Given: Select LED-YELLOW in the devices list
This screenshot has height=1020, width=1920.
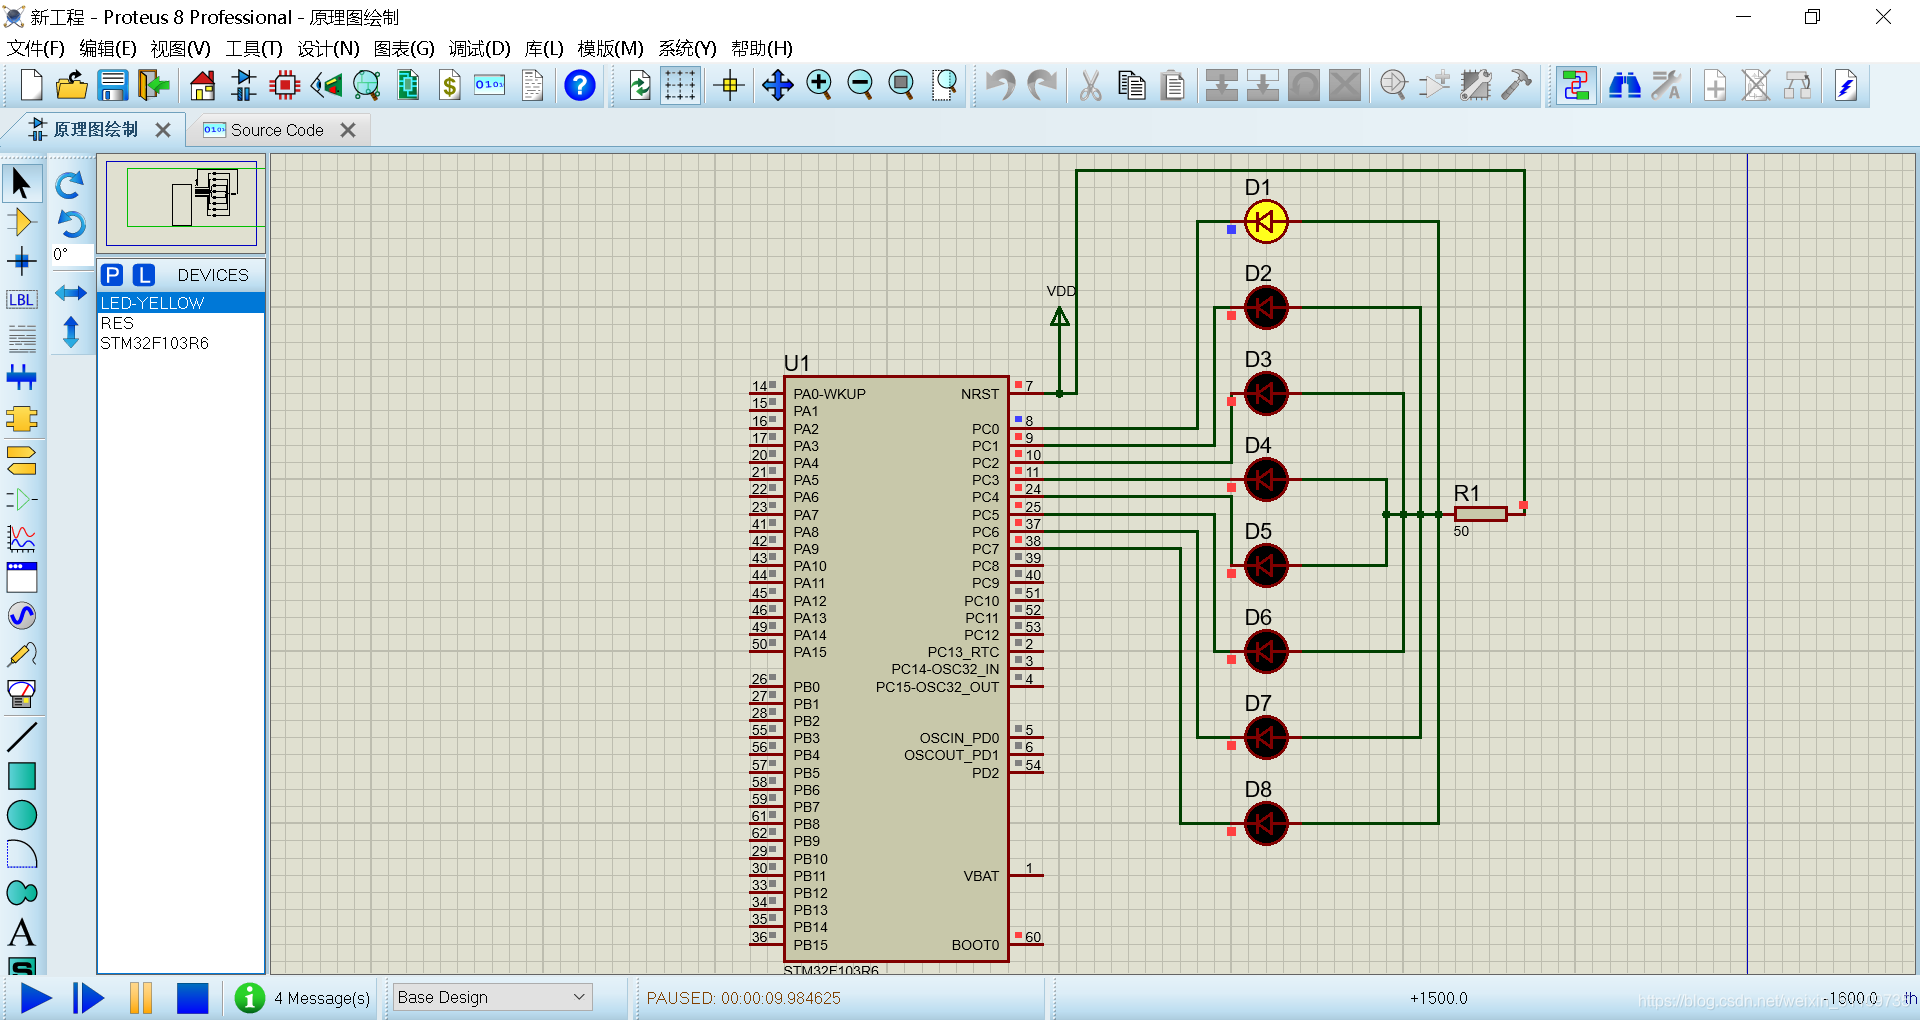Looking at the screenshot, I should tap(181, 303).
